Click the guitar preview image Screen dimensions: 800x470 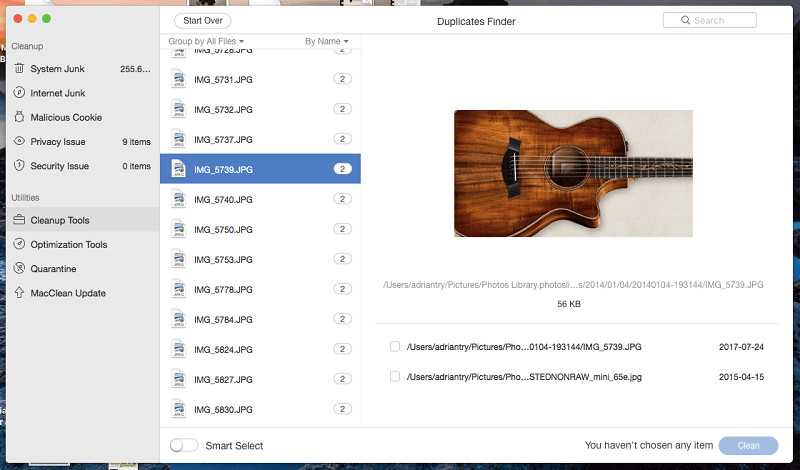pyautogui.click(x=573, y=173)
